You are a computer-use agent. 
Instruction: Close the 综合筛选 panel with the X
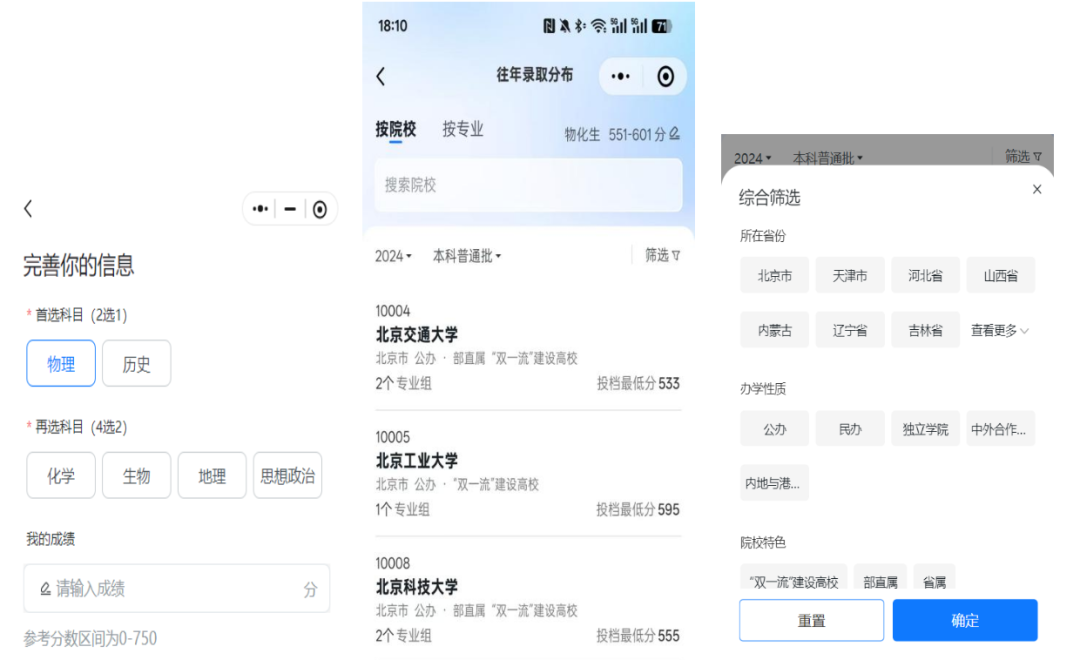(x=1036, y=189)
